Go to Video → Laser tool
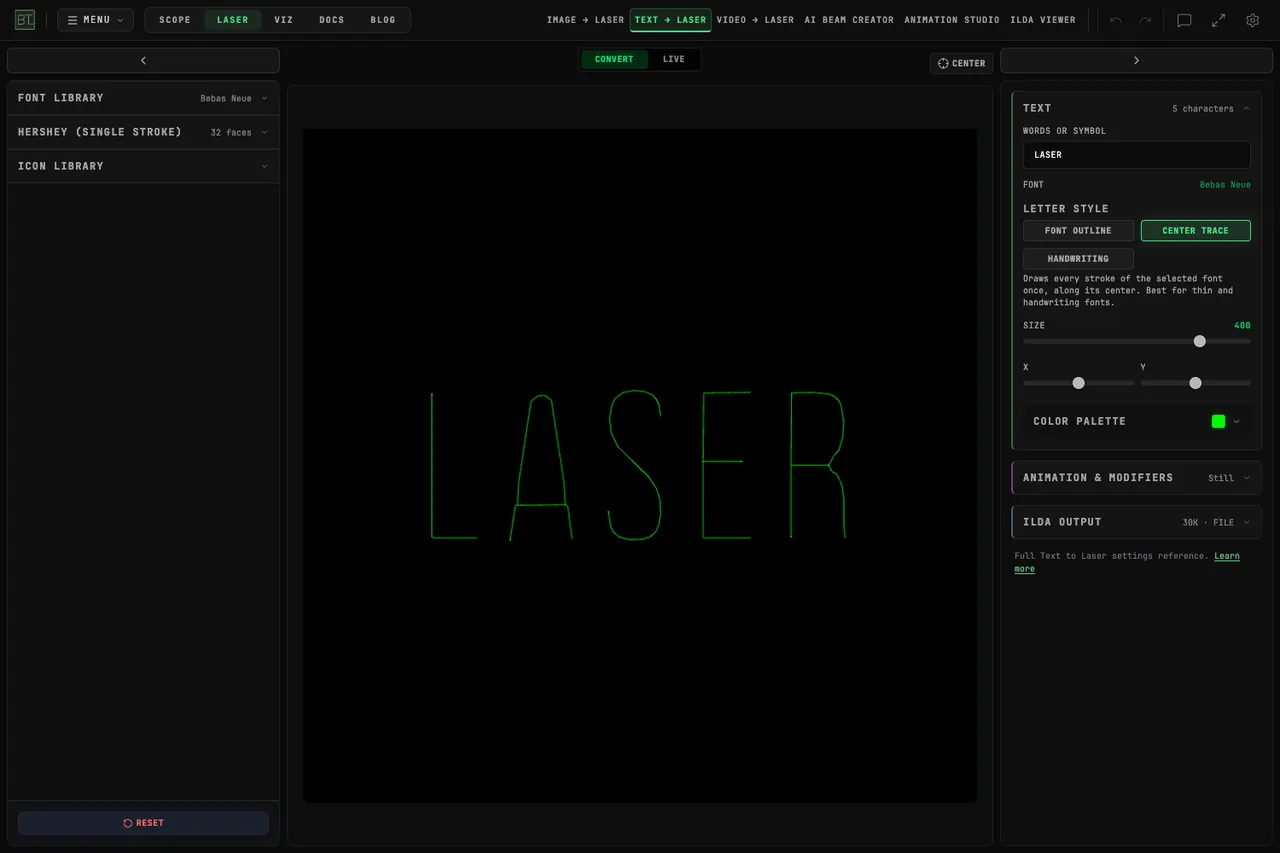The image size is (1280, 853). point(755,20)
